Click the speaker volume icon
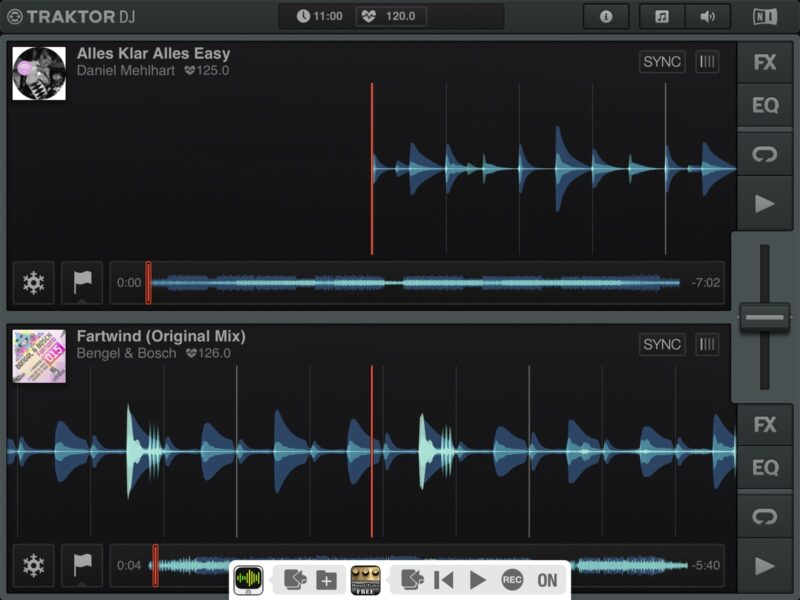This screenshot has width=800, height=600. 708,16
